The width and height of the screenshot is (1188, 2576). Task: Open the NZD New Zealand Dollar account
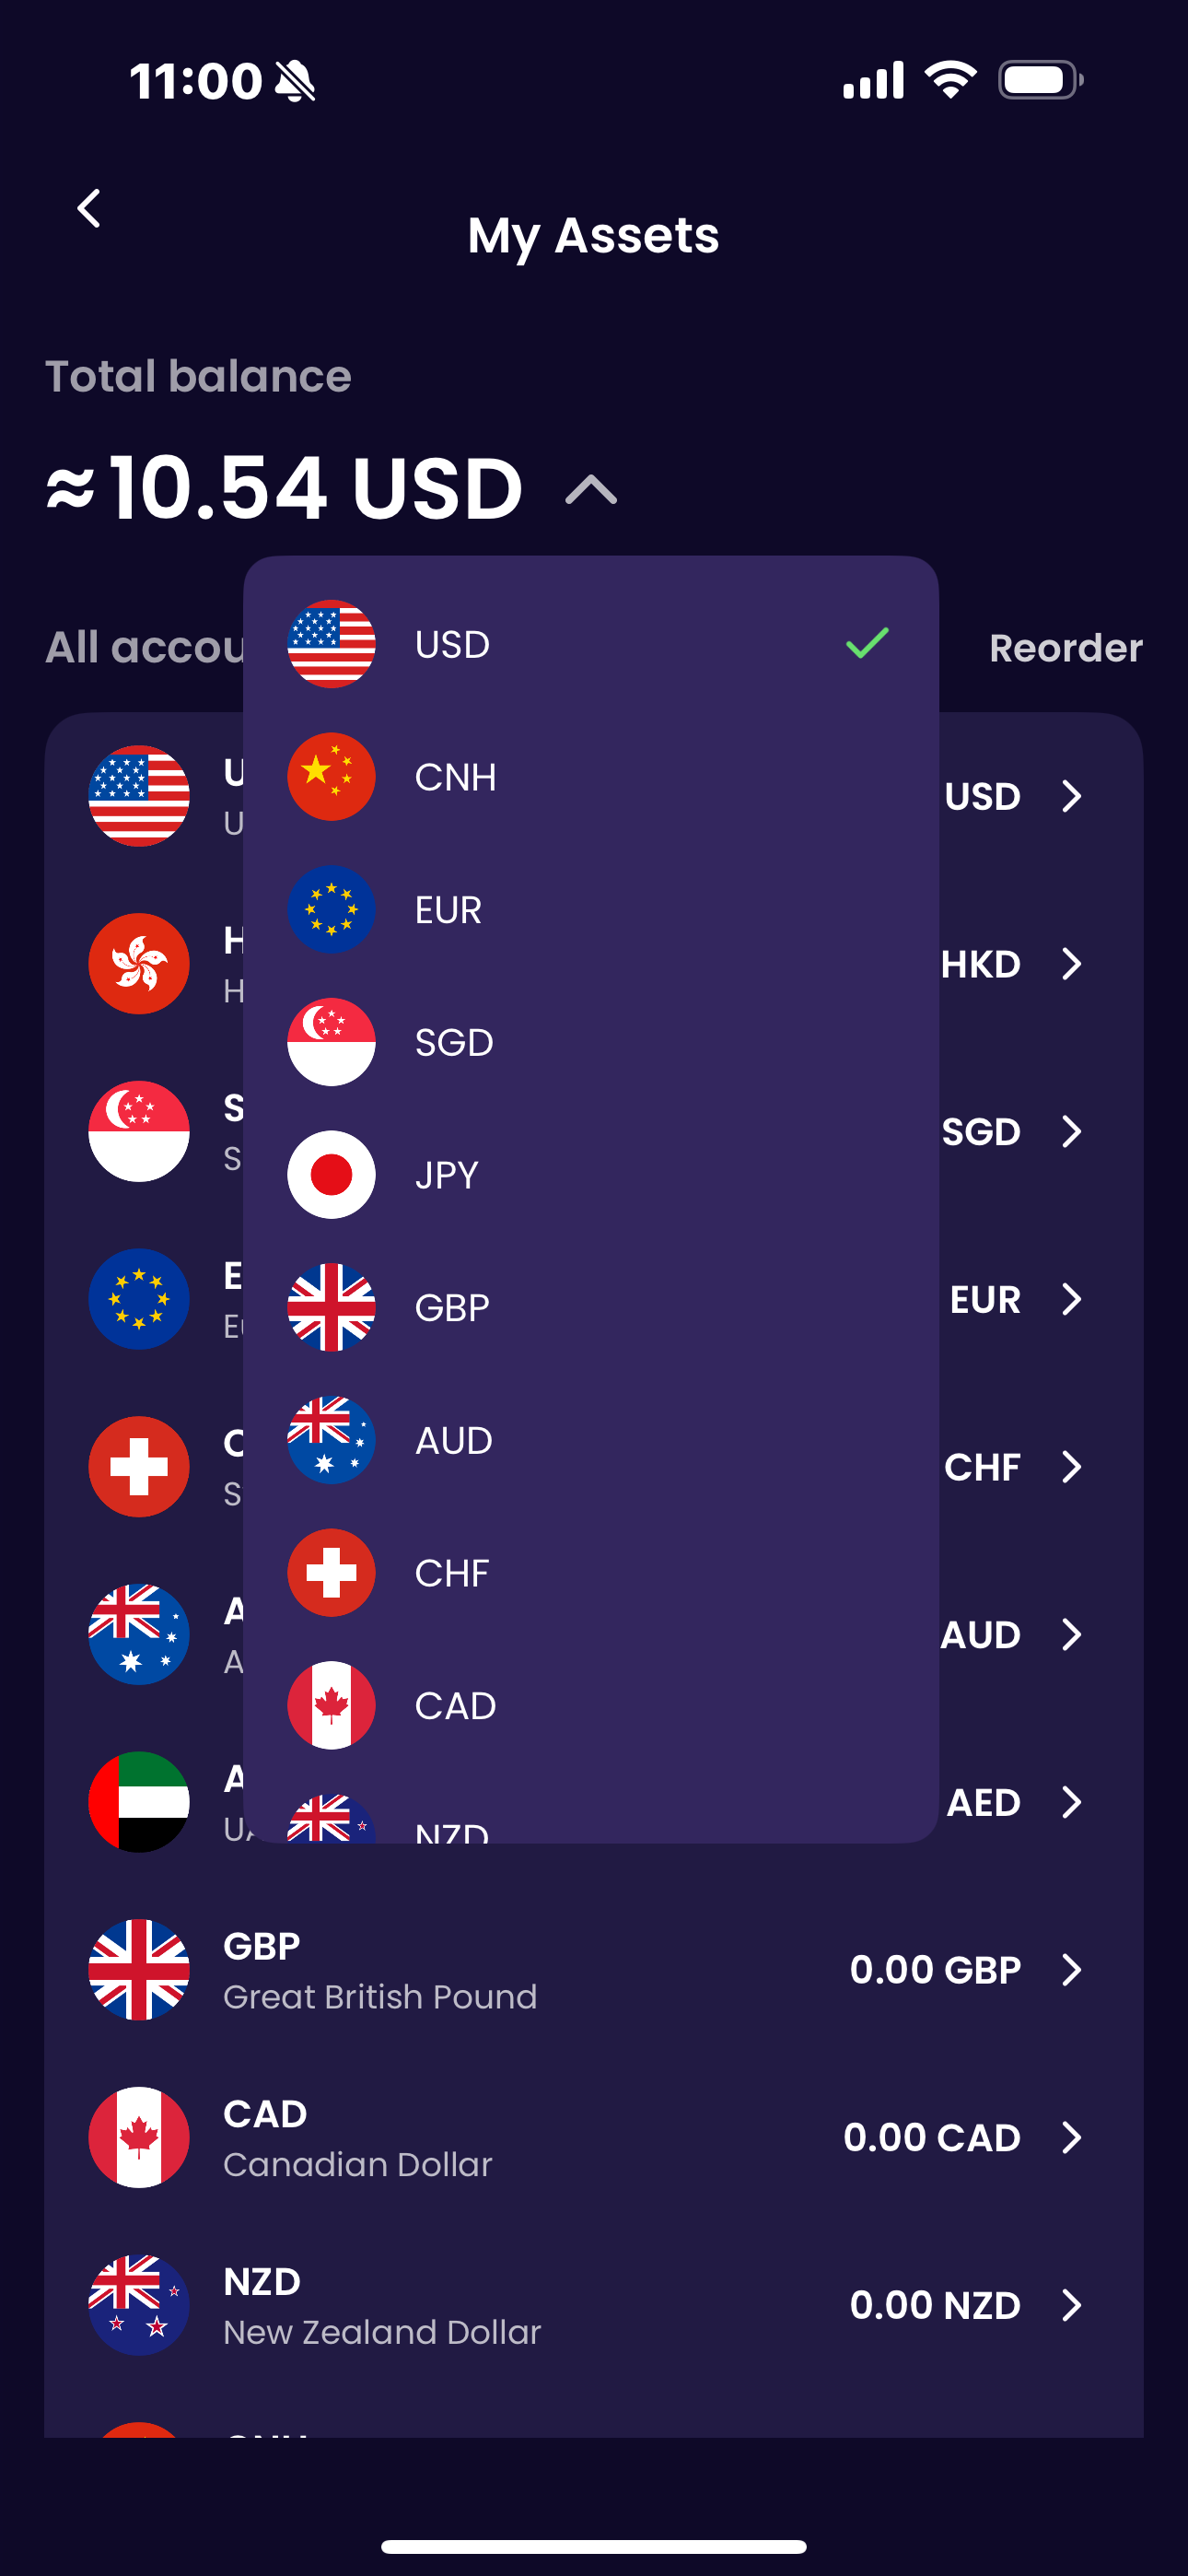pos(590,2305)
